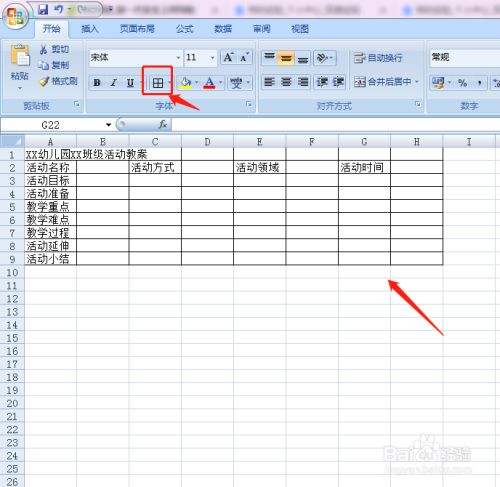Toggle italic formatting

pos(113,82)
